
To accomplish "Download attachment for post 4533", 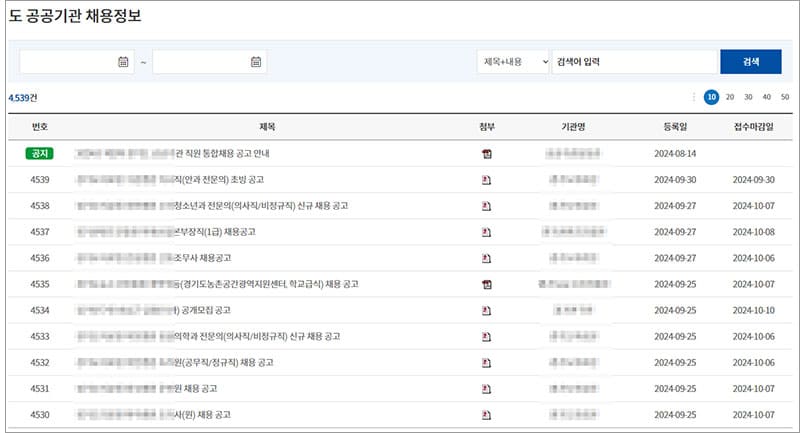I will [487, 336].
